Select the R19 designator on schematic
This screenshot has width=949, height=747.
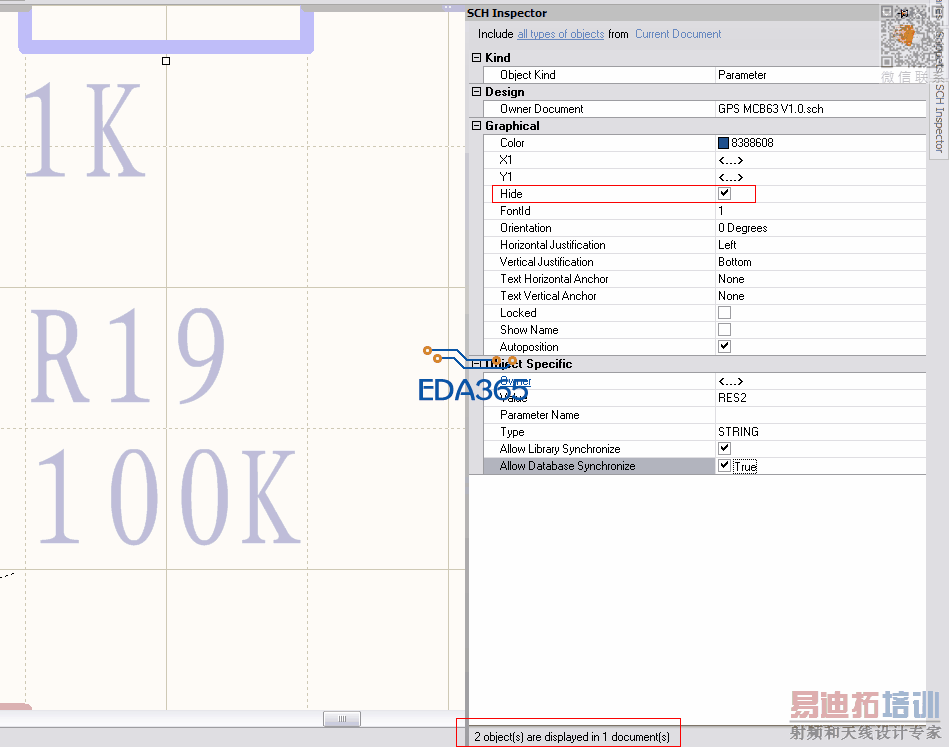click(x=128, y=356)
